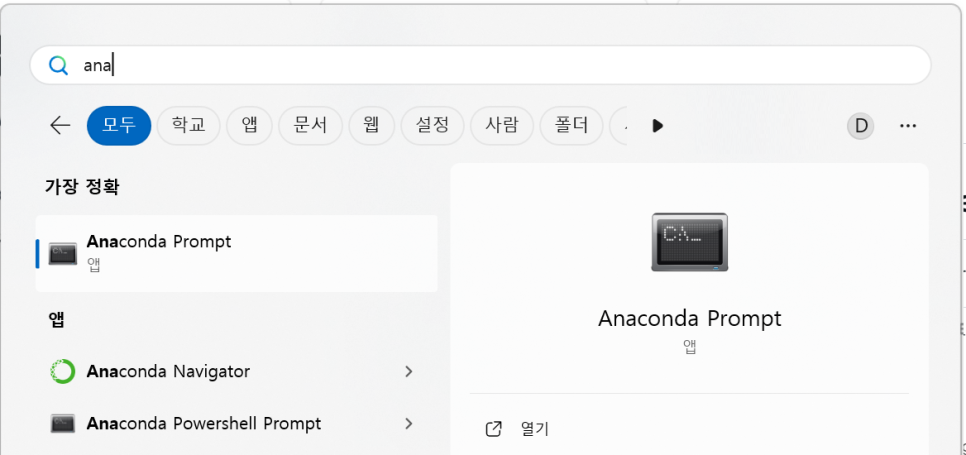Click the search box containing 'ana'
This screenshot has width=966, height=455.
point(481,65)
